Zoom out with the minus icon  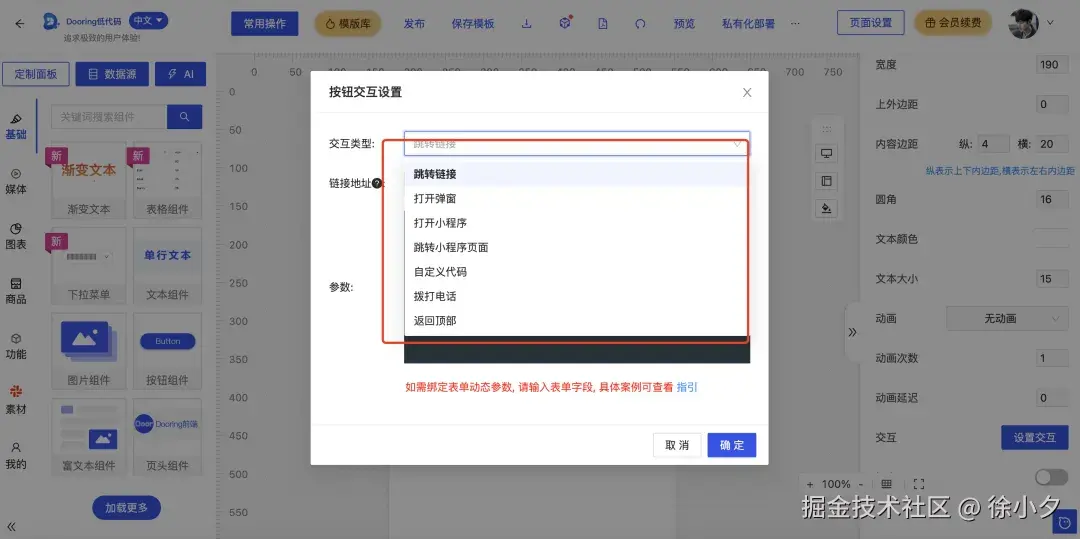[861, 484]
